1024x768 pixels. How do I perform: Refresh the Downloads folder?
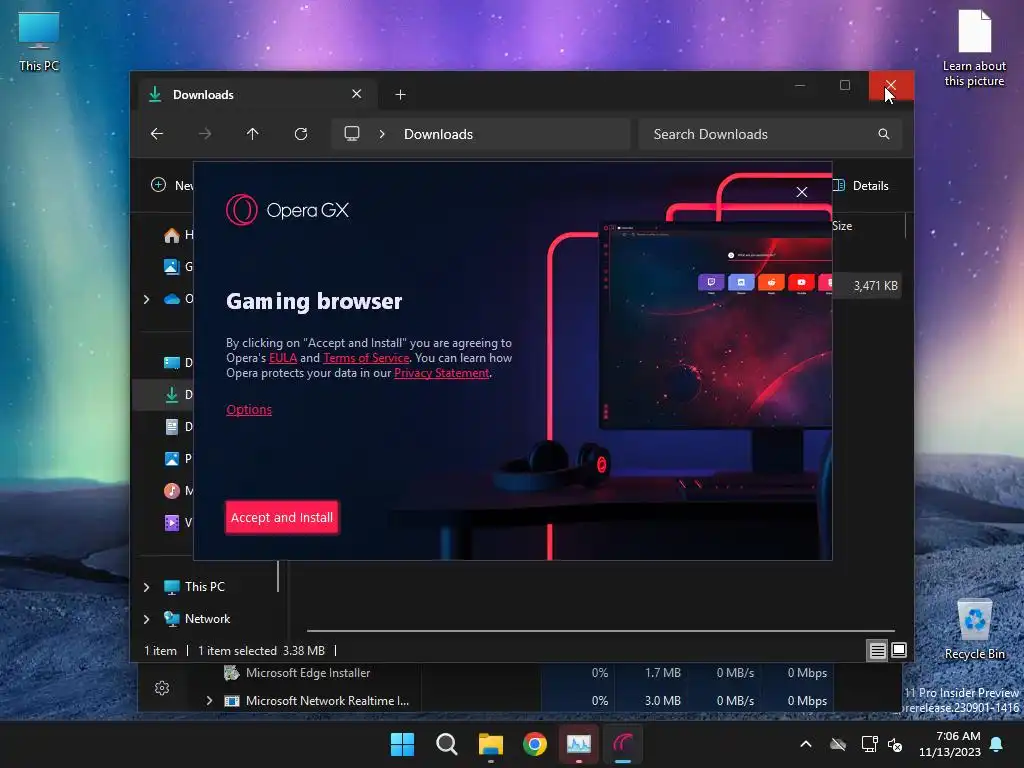point(300,134)
